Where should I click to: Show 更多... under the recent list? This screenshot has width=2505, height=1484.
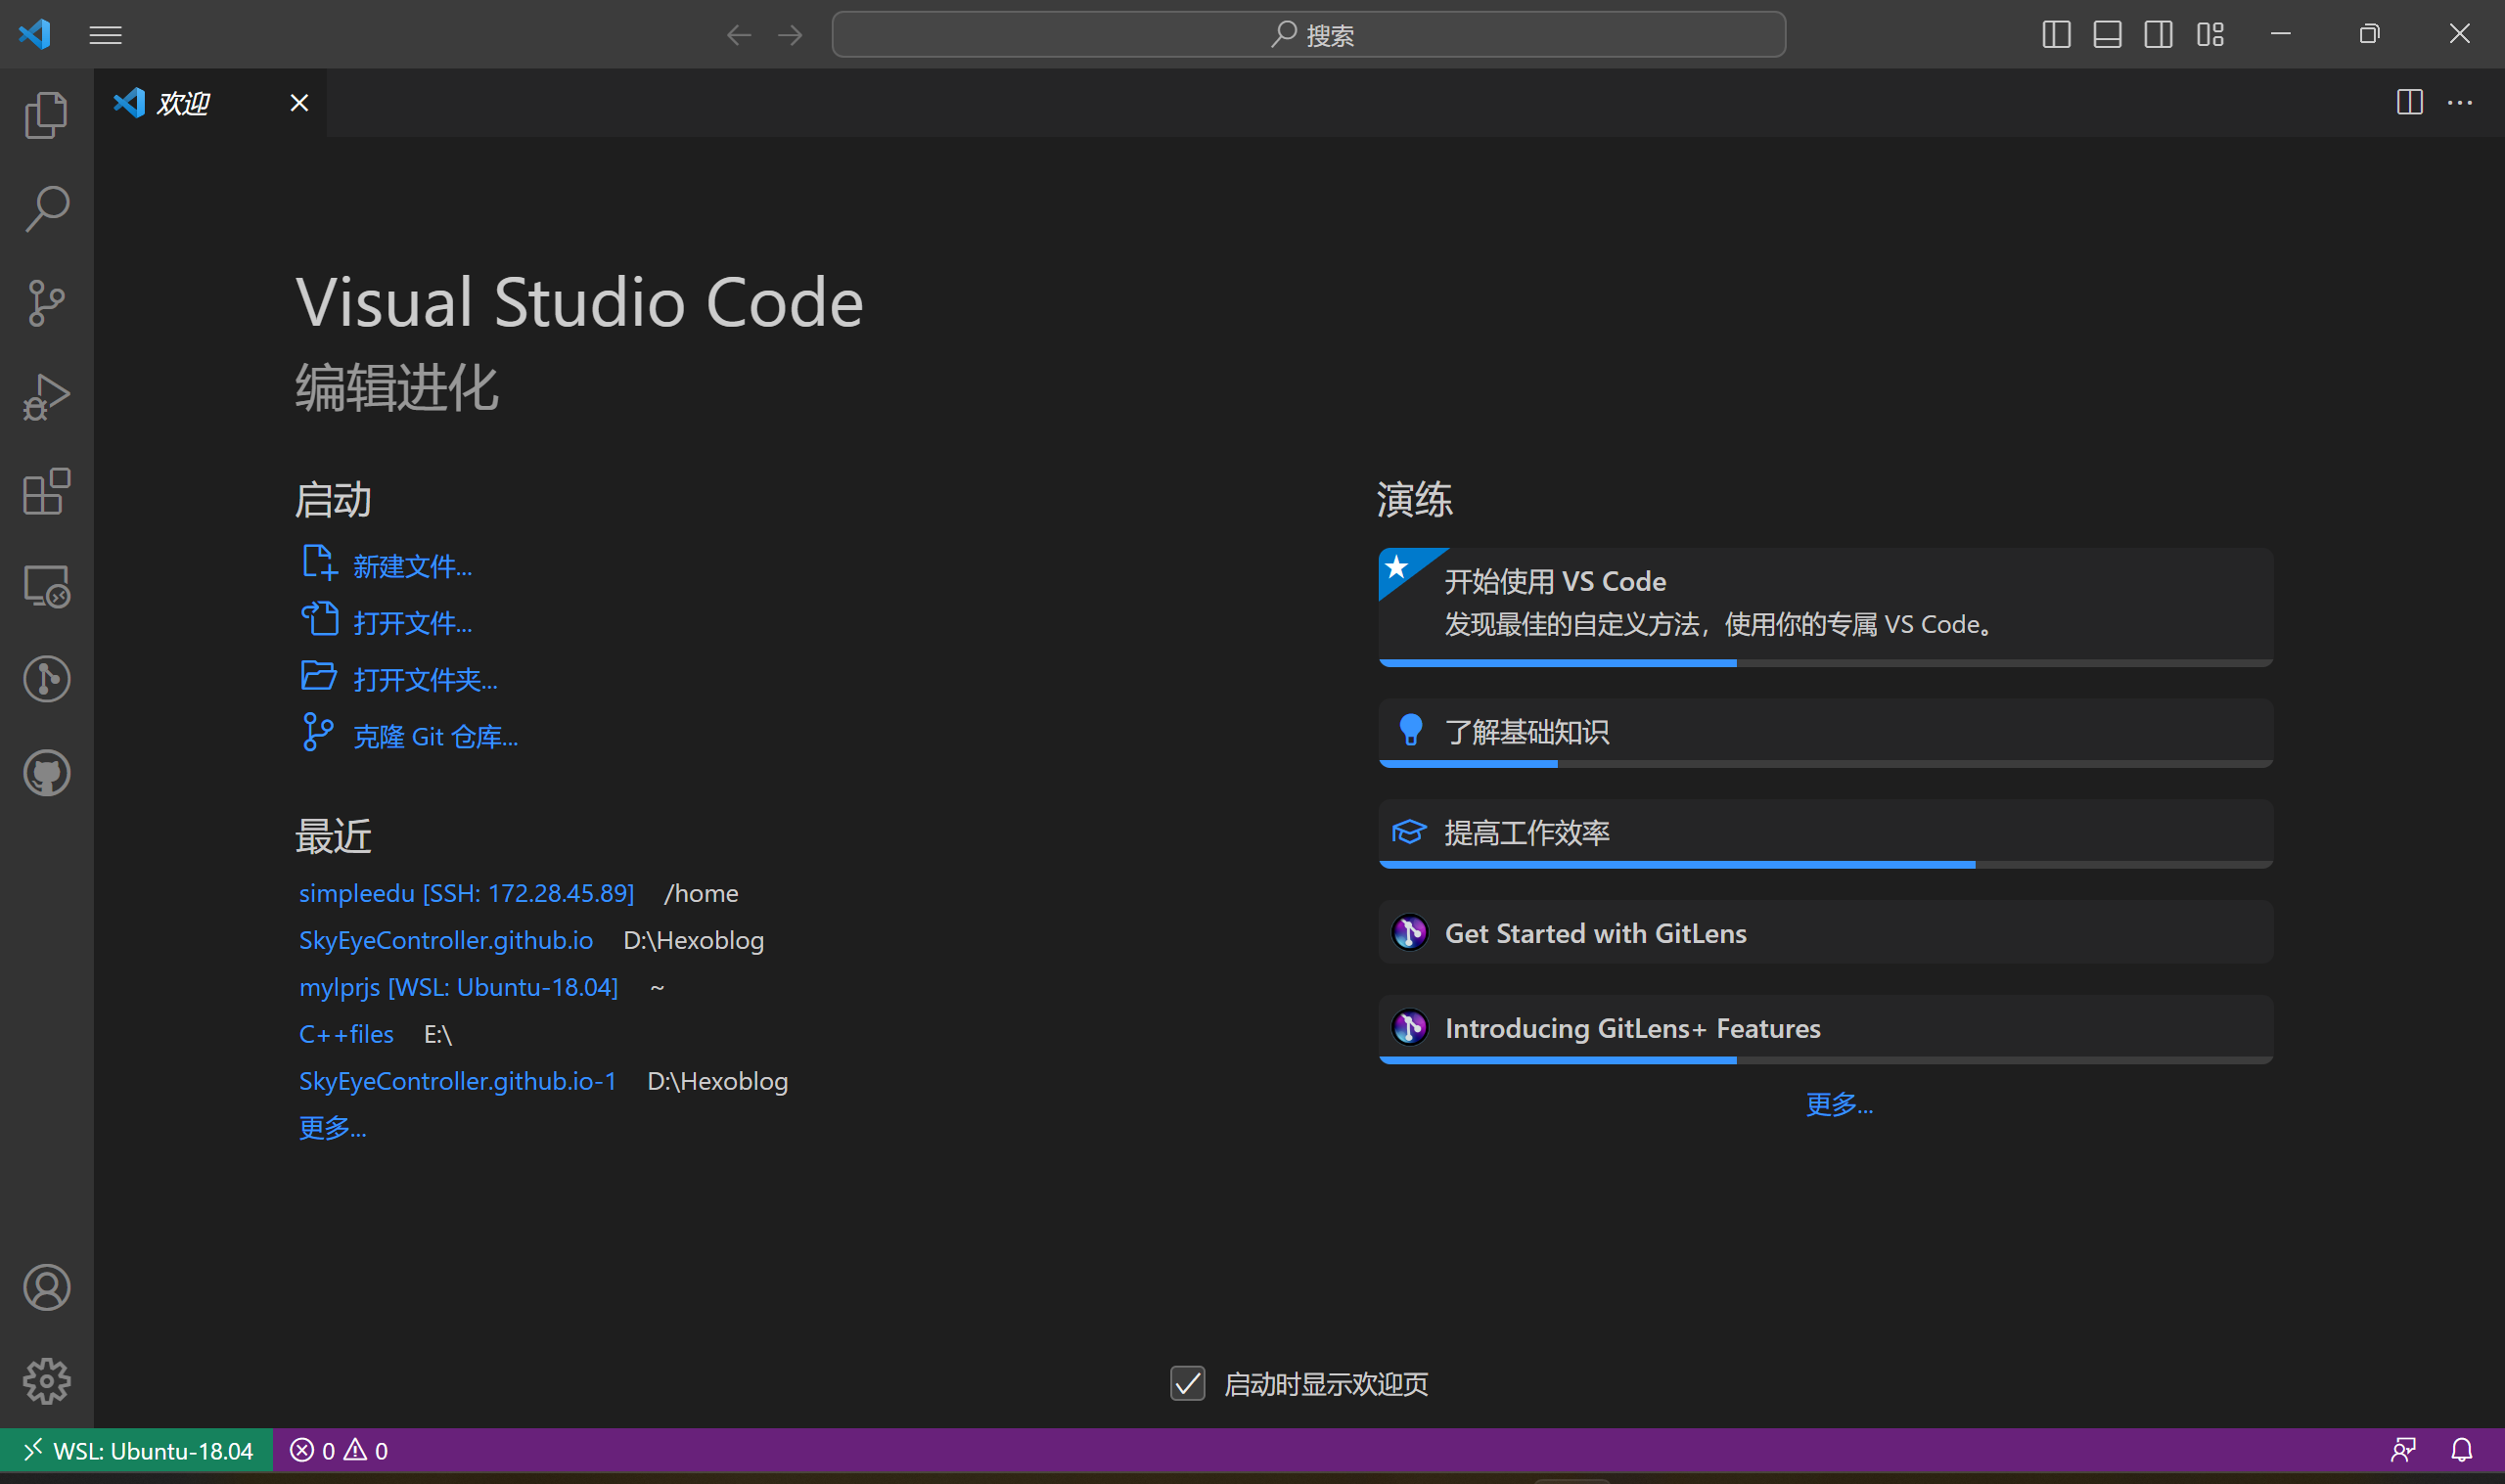pos(332,1128)
